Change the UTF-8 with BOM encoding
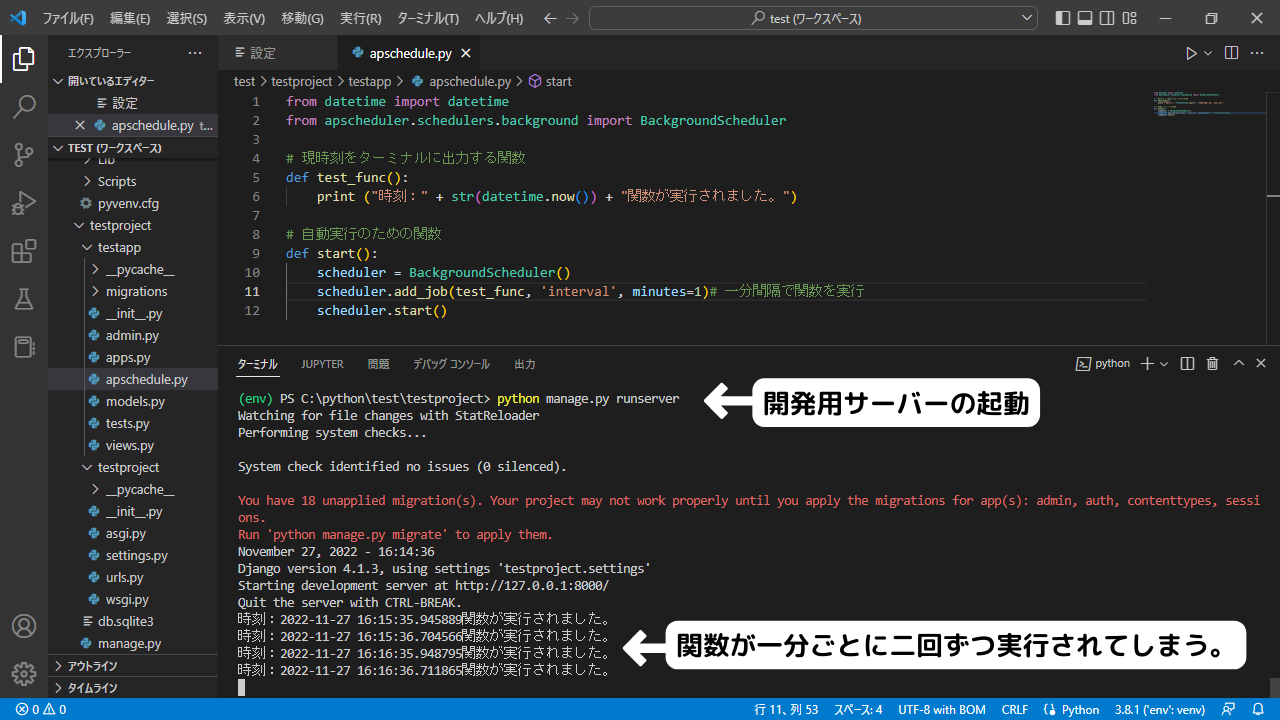Image resolution: width=1280 pixels, height=720 pixels. tap(942, 710)
